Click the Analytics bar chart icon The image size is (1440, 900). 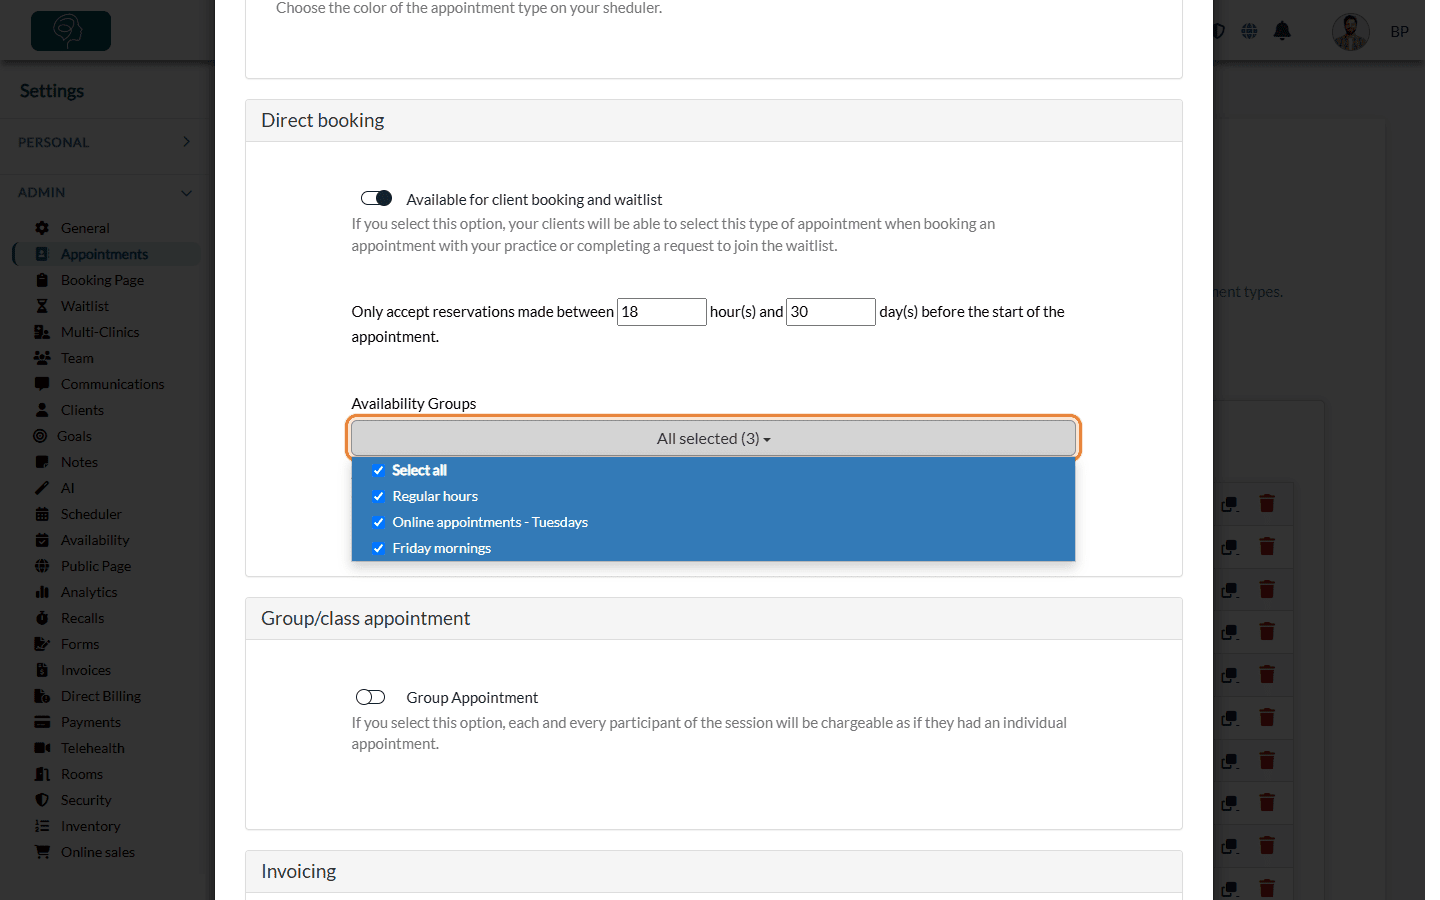[42, 592]
